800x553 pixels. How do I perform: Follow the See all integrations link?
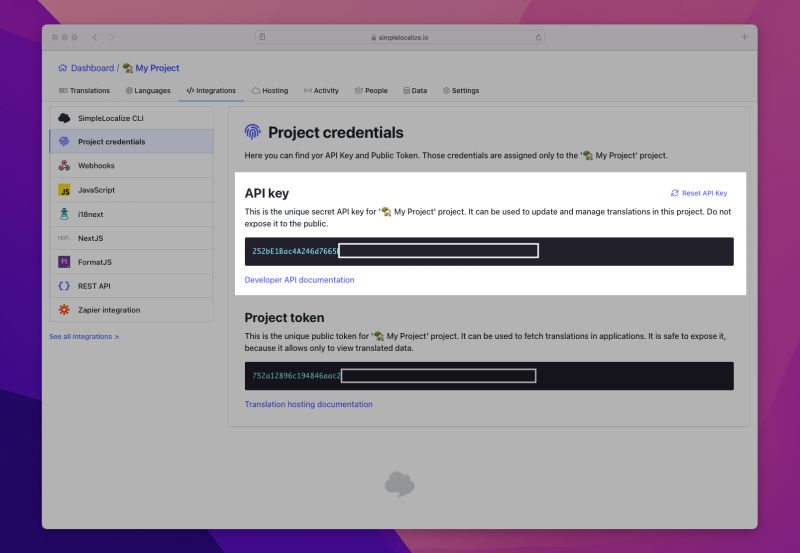tap(84, 337)
